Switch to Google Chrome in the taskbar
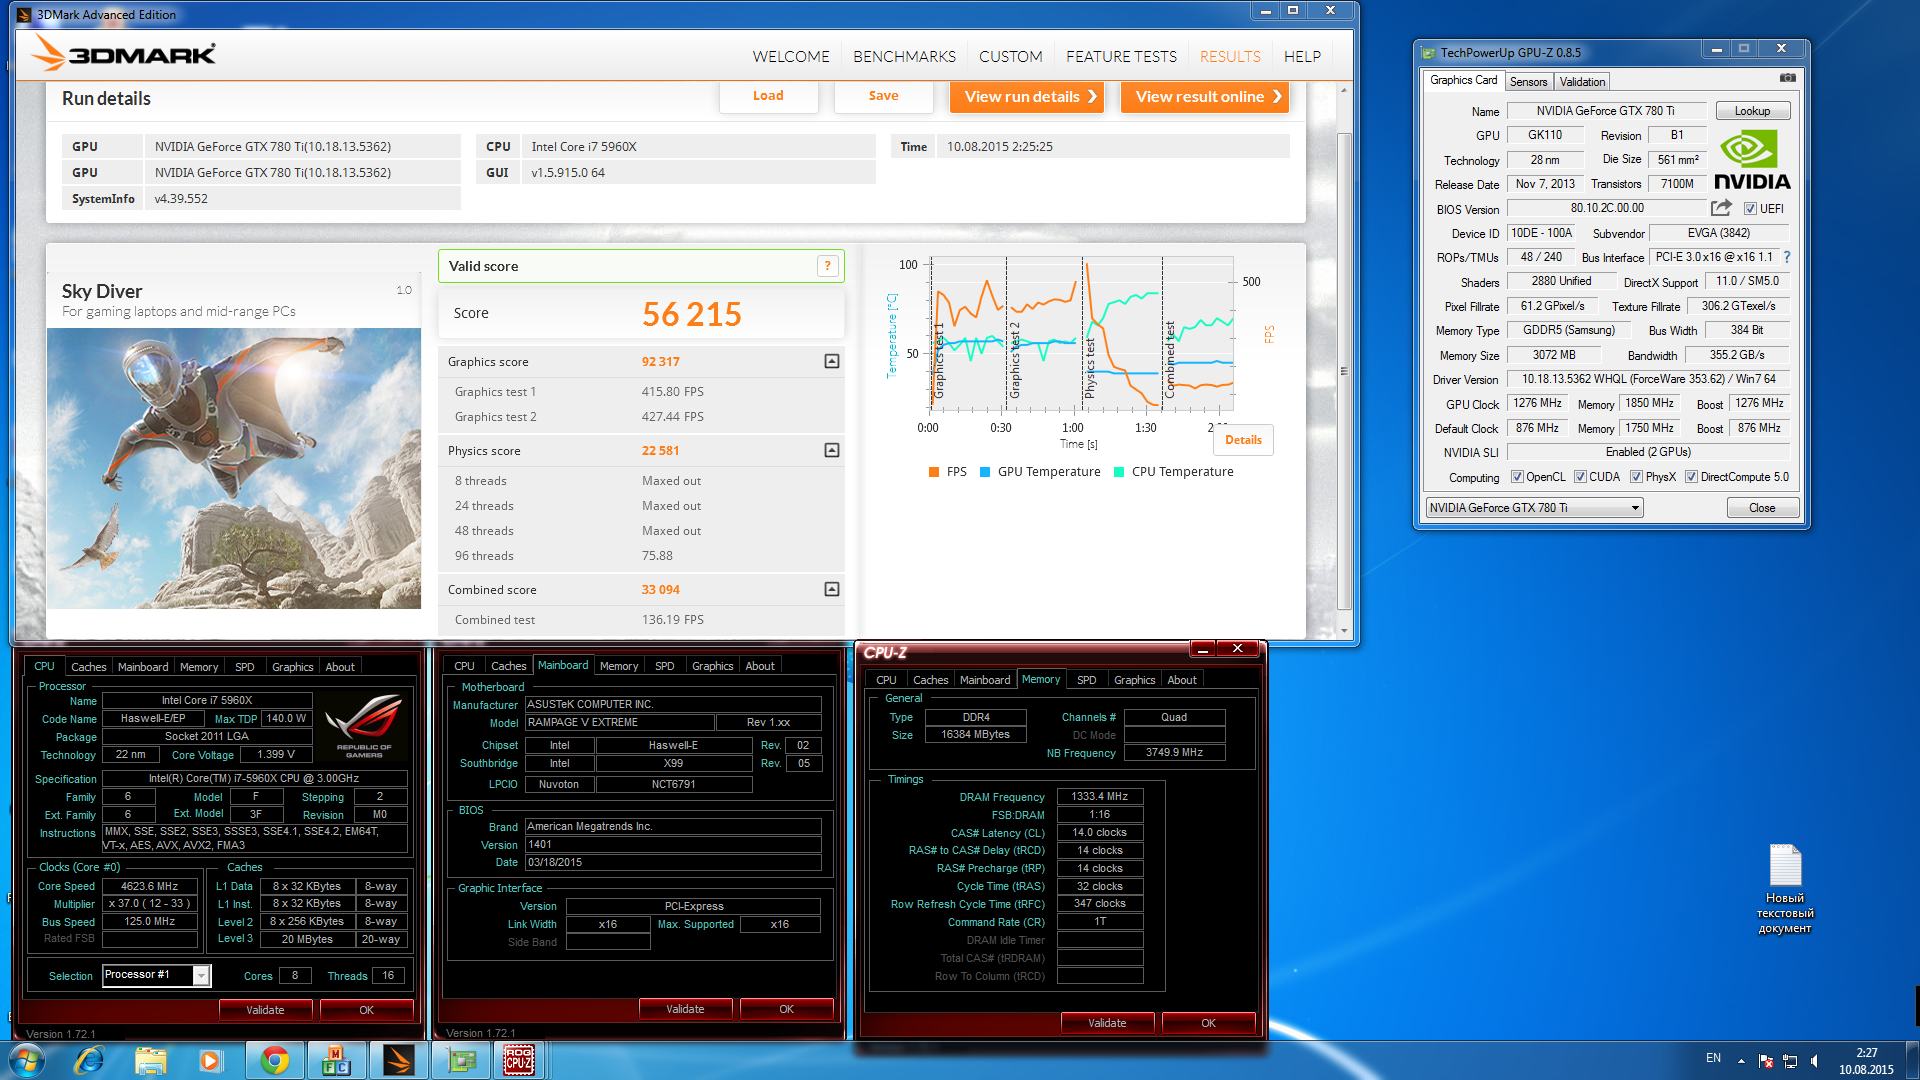The height and width of the screenshot is (1080, 1920). [275, 1060]
